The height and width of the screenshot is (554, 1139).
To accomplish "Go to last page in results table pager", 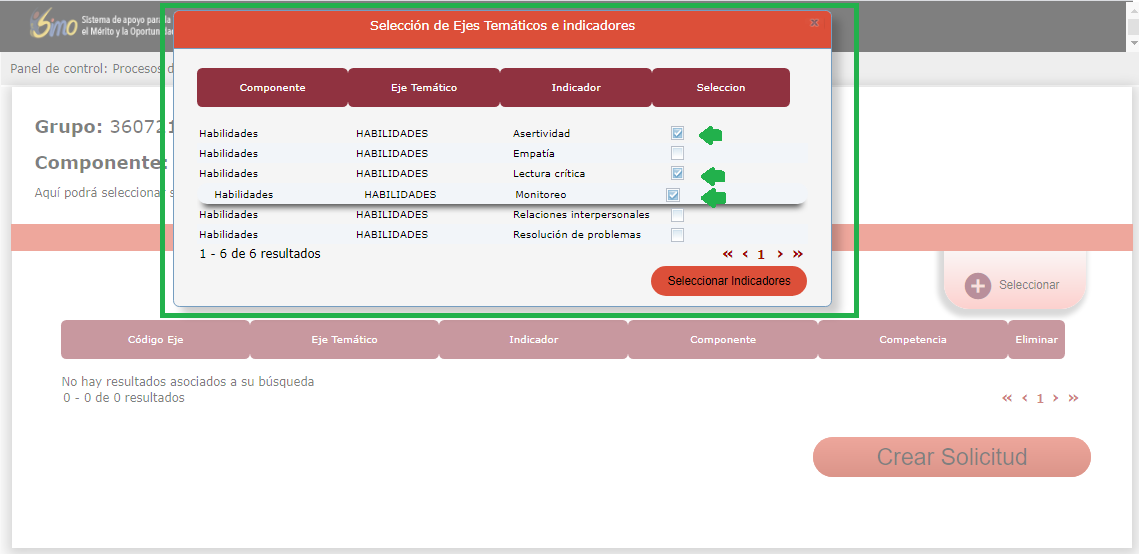I will 1073,398.
